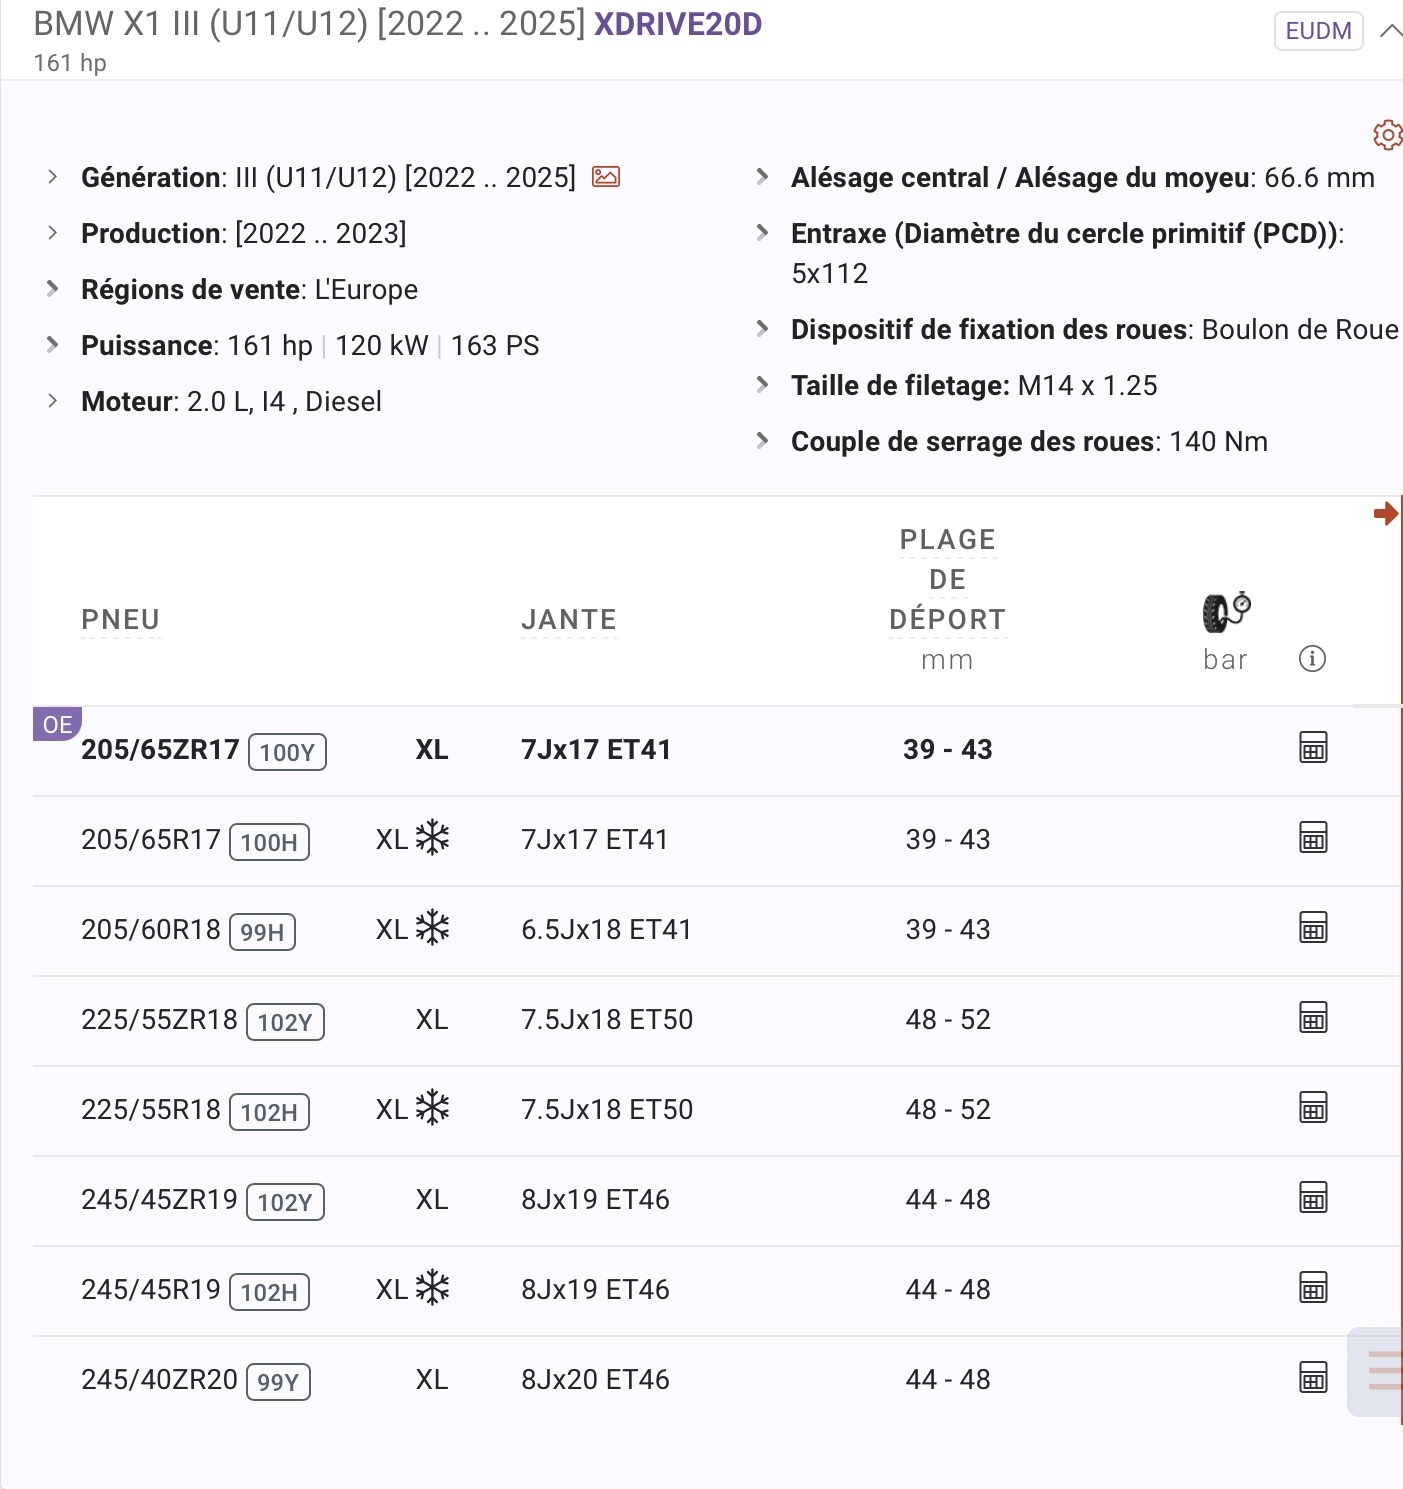
Task: Click the generation image gallery icon
Action: pyautogui.click(x=606, y=177)
